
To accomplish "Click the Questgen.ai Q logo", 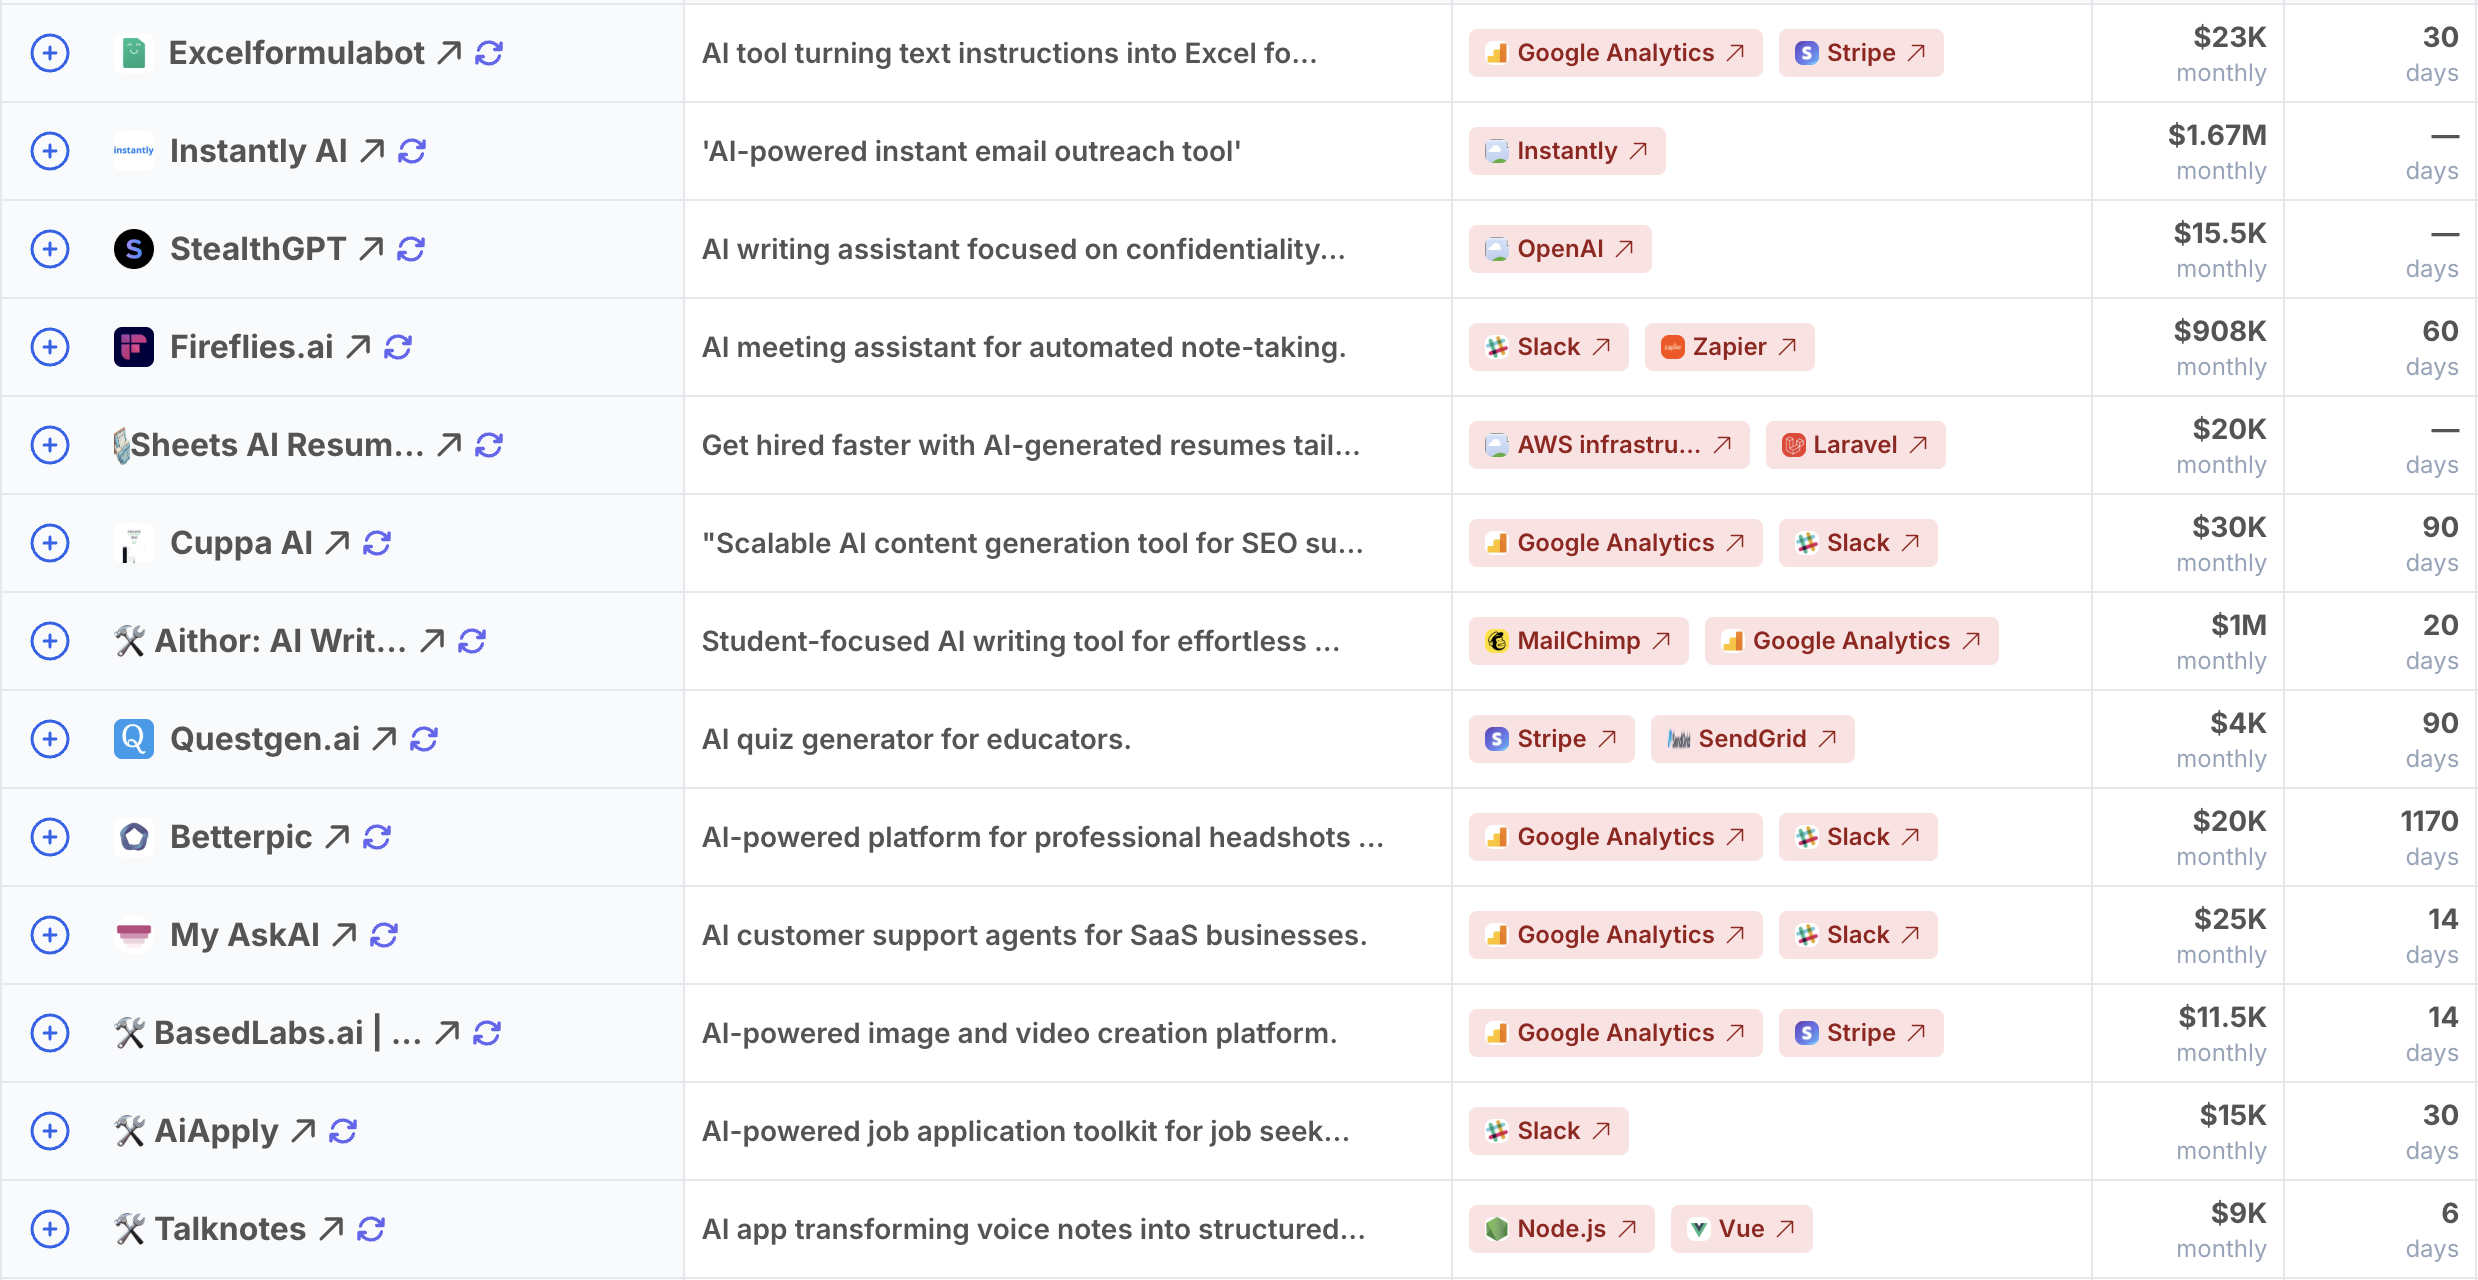I will (134, 739).
